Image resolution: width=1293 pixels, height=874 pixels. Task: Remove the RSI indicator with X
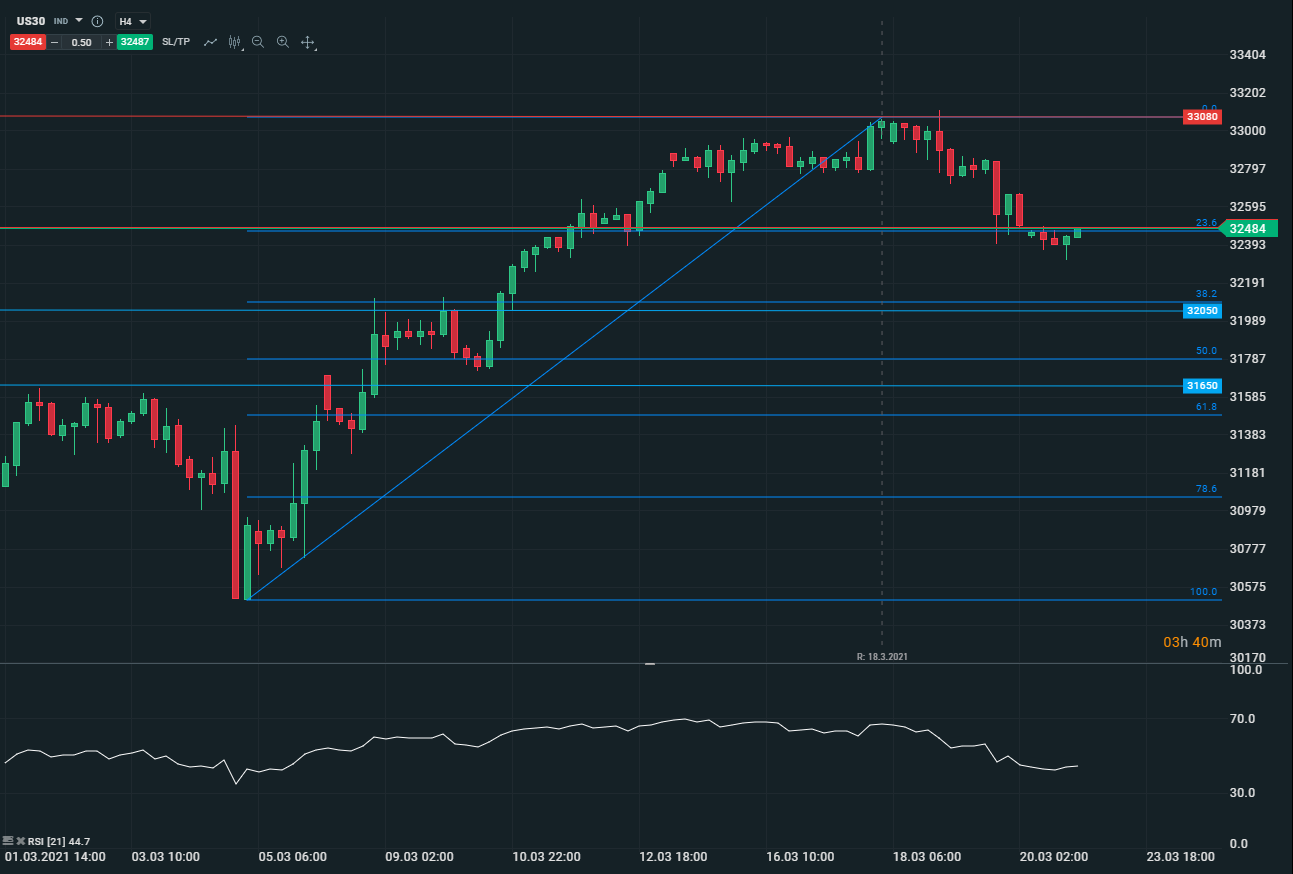click(20, 840)
